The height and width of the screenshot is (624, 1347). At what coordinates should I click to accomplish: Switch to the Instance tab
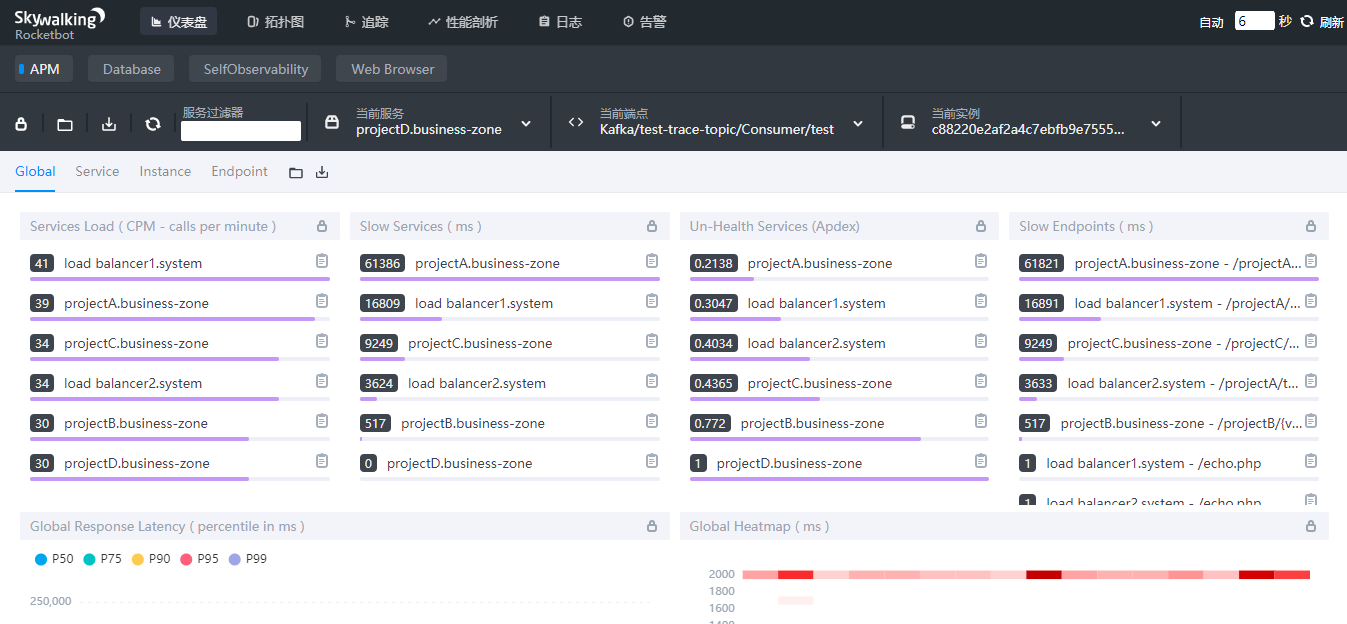(165, 171)
